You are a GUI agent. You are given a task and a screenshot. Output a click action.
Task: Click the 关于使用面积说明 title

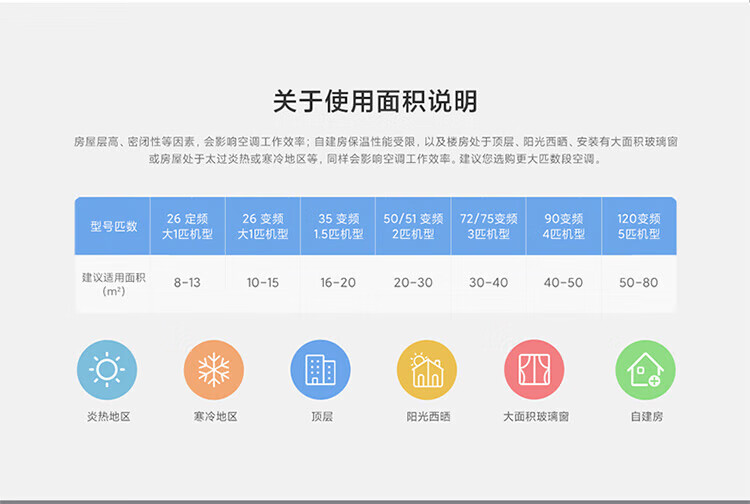pos(375,101)
